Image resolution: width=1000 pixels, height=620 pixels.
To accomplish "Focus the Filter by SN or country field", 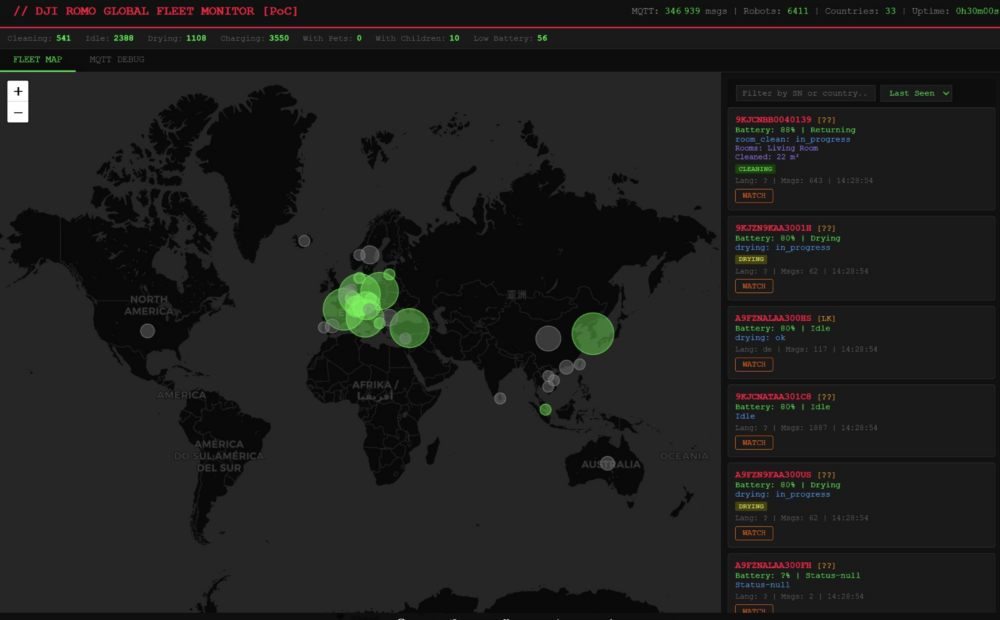I will 805,93.
